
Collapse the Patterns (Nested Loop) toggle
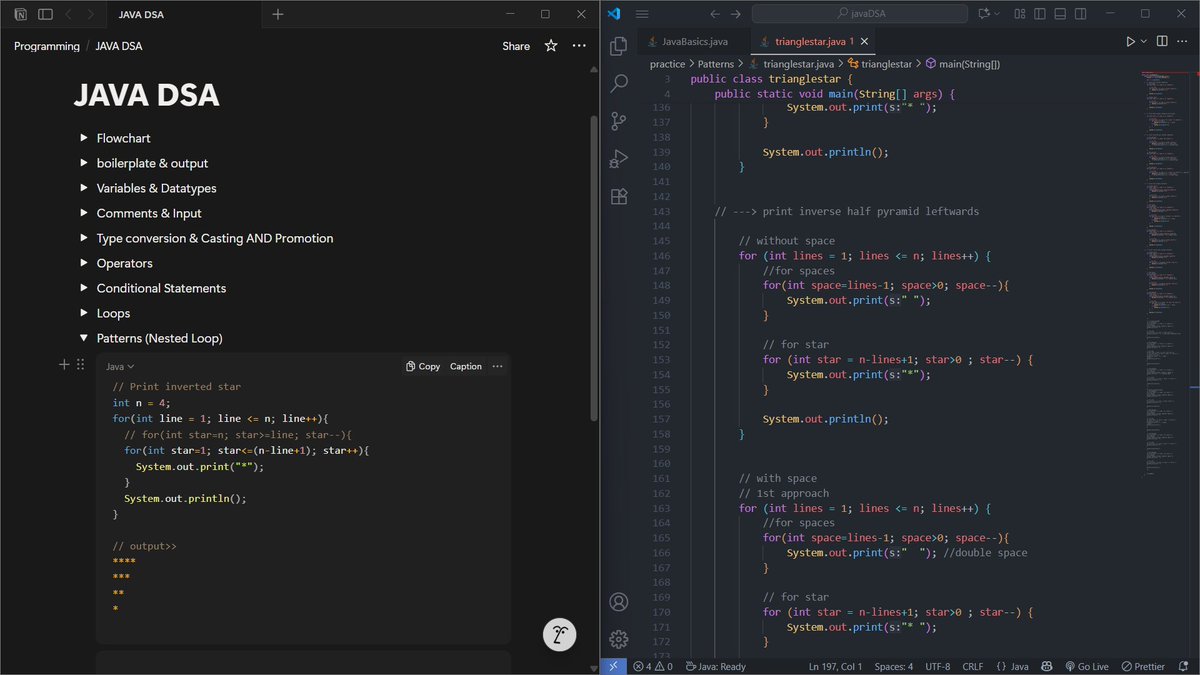tap(84, 338)
